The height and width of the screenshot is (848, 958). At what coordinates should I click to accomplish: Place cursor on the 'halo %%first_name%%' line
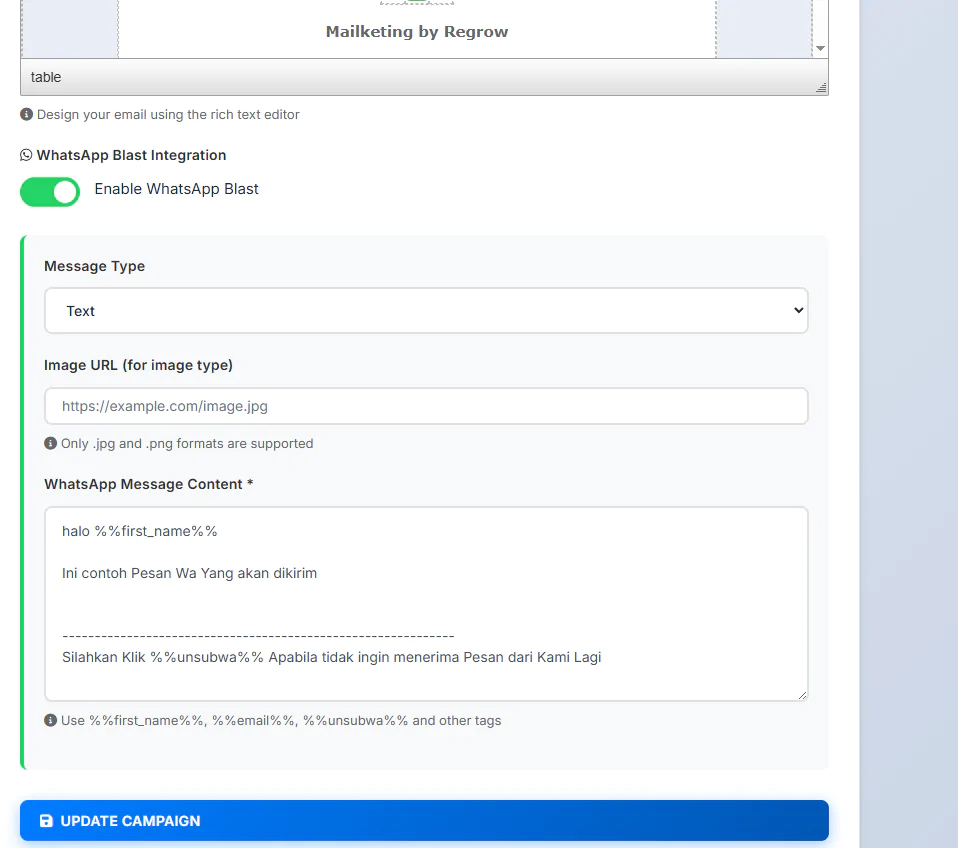140,531
